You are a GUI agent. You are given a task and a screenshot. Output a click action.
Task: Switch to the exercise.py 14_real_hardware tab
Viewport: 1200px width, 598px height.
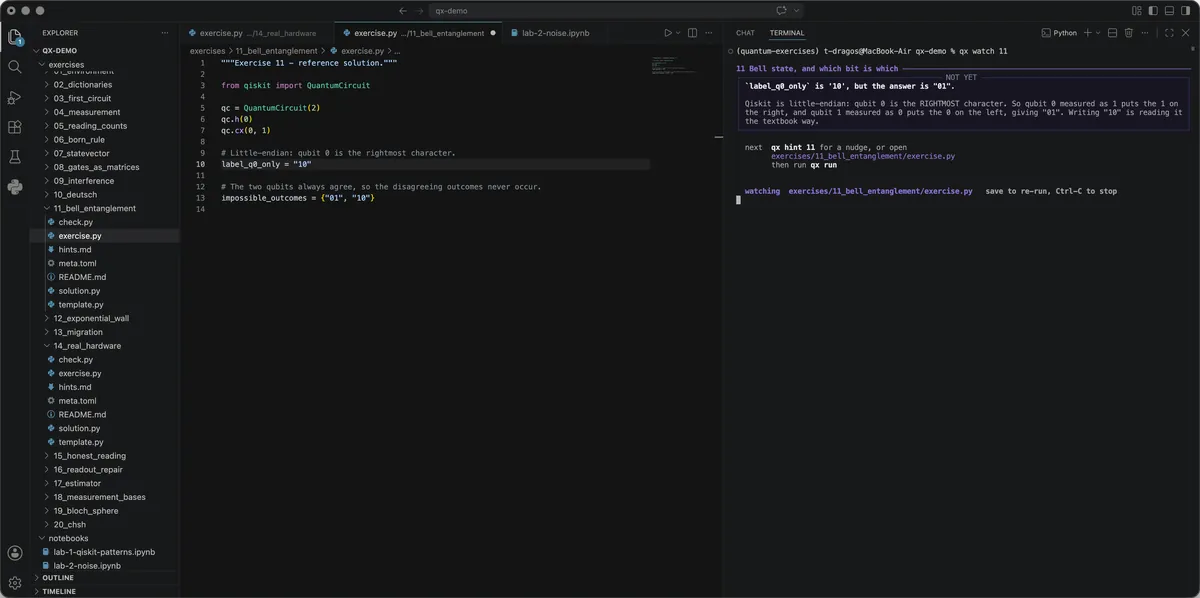point(257,33)
